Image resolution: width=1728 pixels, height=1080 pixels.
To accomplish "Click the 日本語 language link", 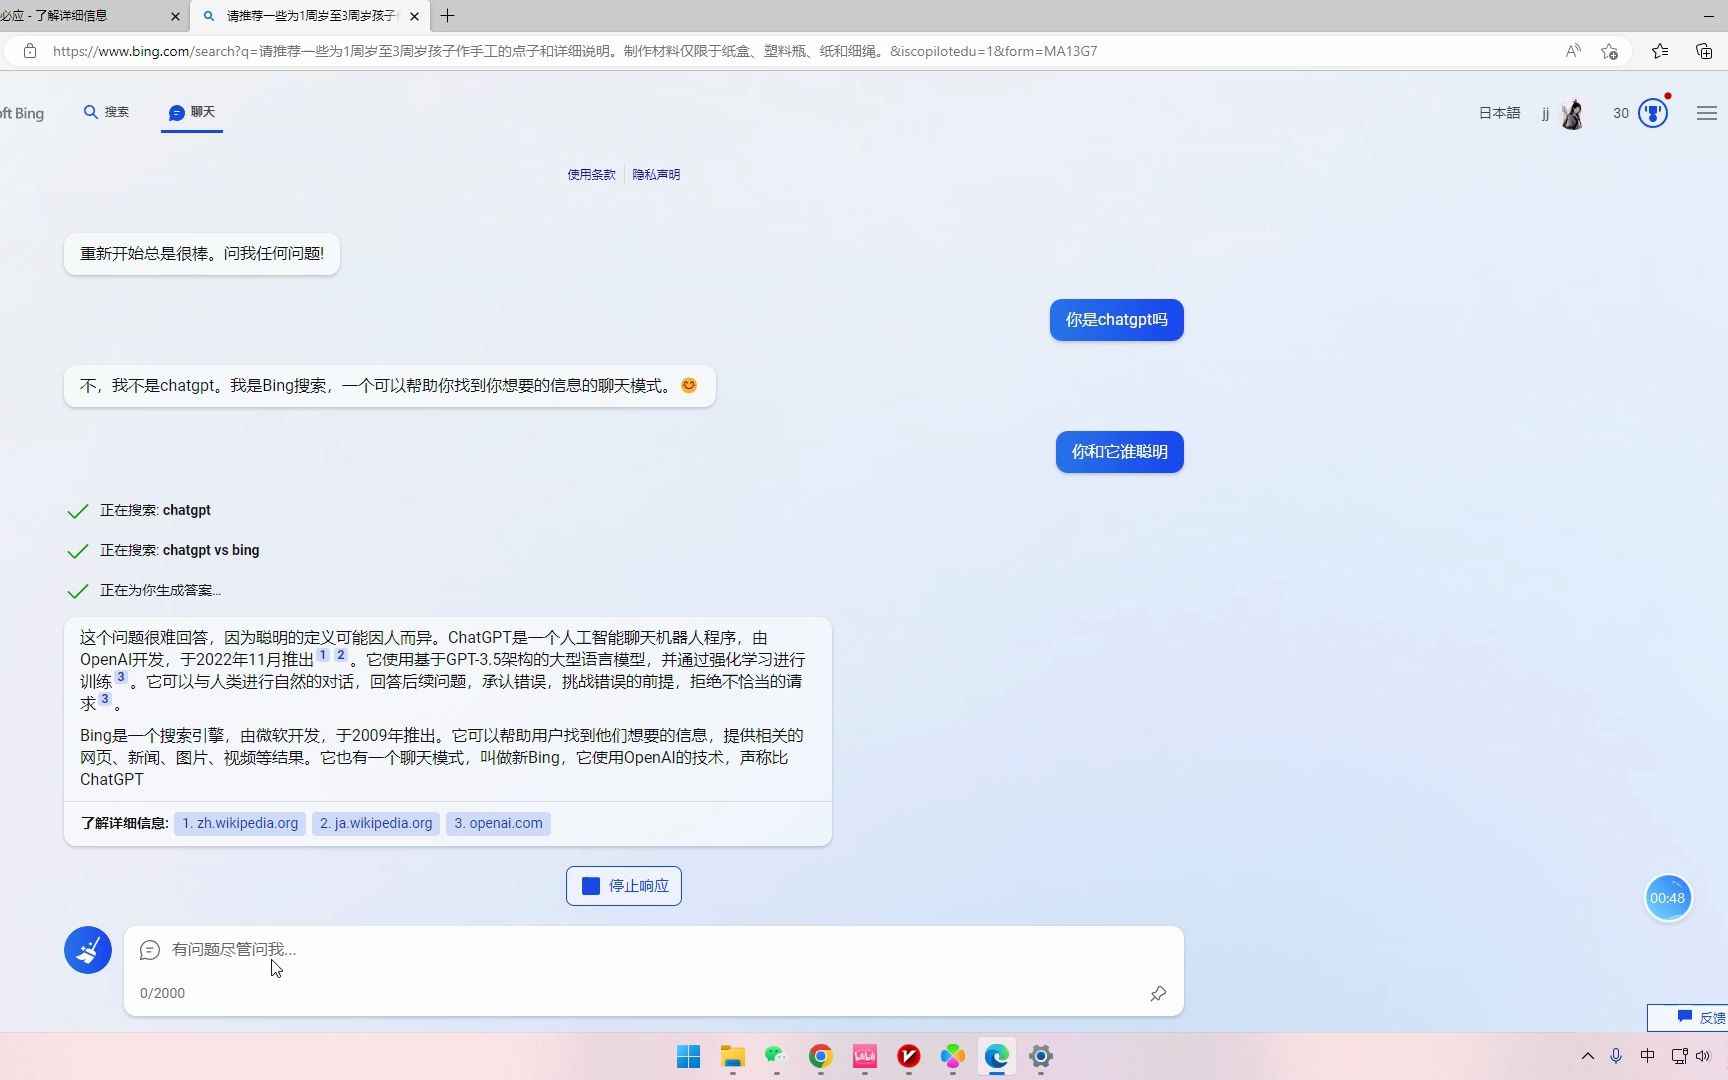I will (x=1499, y=113).
